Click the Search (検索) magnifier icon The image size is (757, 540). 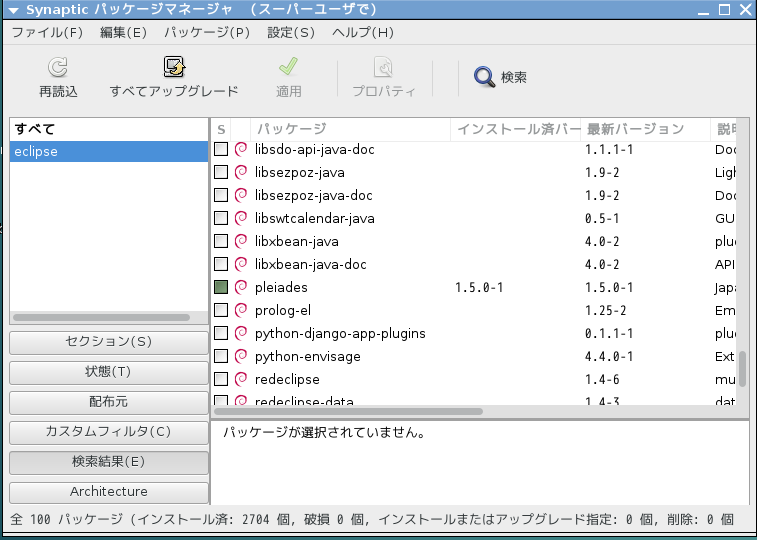(x=484, y=77)
